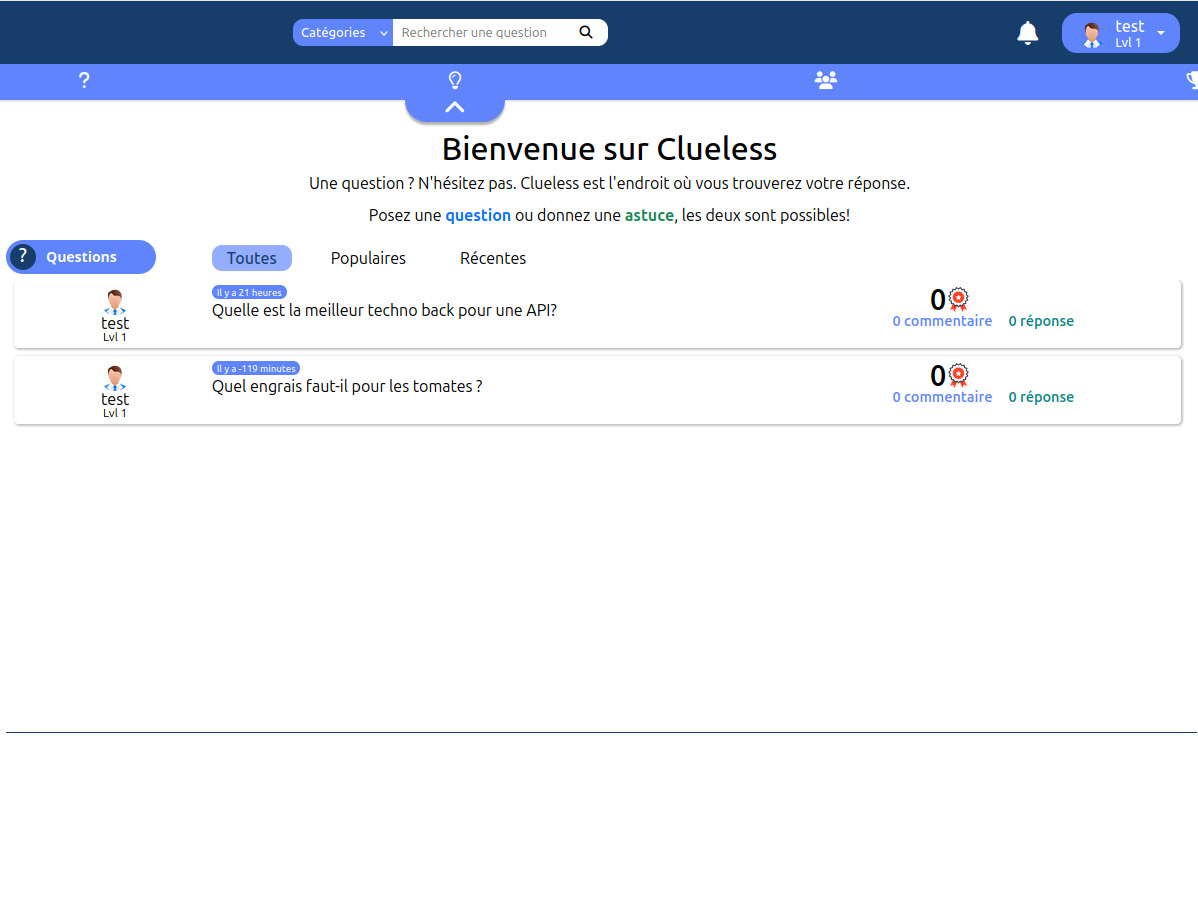The image size is (1198, 897).
Task: Click the green "astuce" link
Action: [x=649, y=215]
